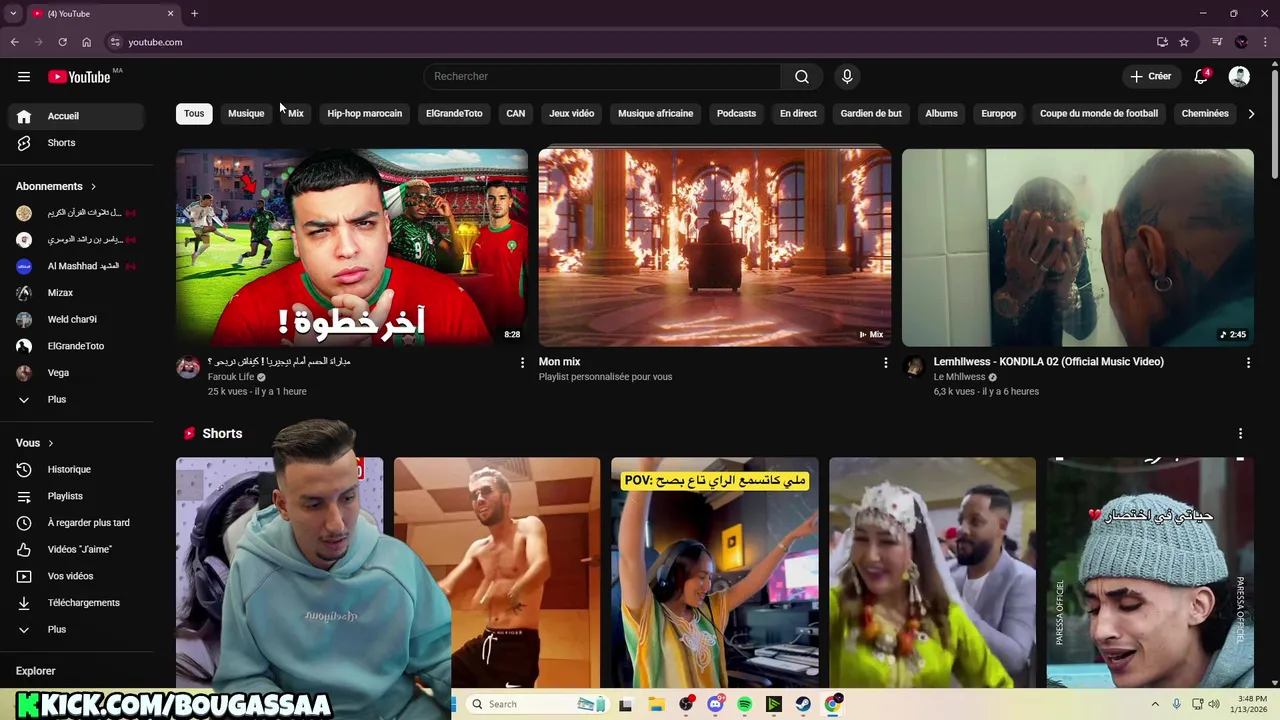
Task: Start voice search with the microphone
Action: click(x=847, y=77)
